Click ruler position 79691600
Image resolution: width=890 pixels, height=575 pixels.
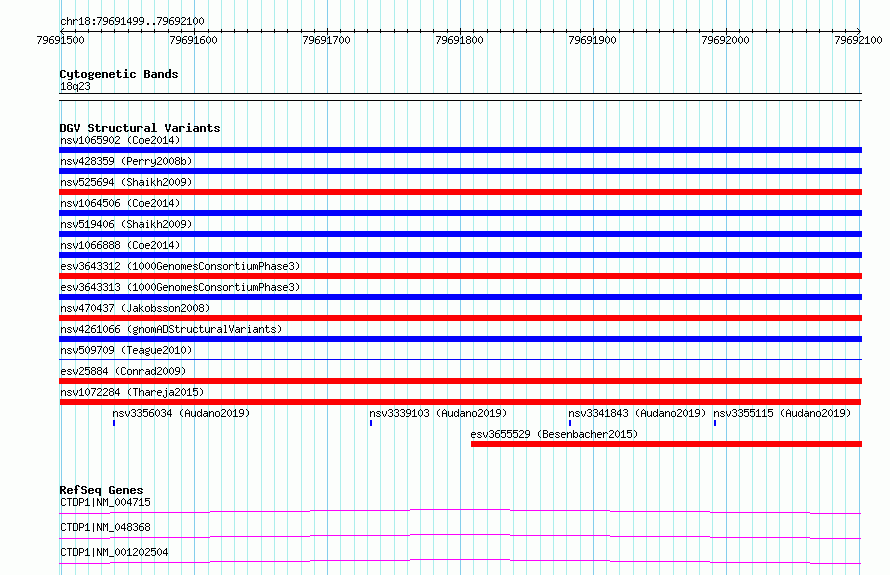[x=194, y=40]
